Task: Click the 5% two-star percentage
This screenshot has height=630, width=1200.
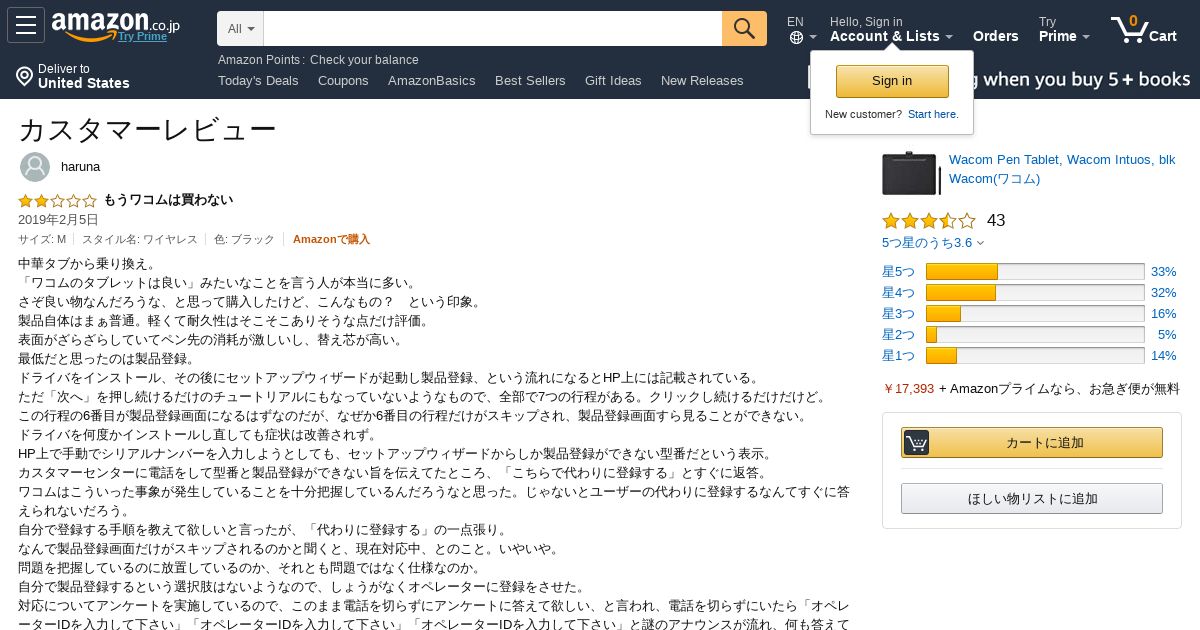Action: pyautogui.click(x=1167, y=335)
